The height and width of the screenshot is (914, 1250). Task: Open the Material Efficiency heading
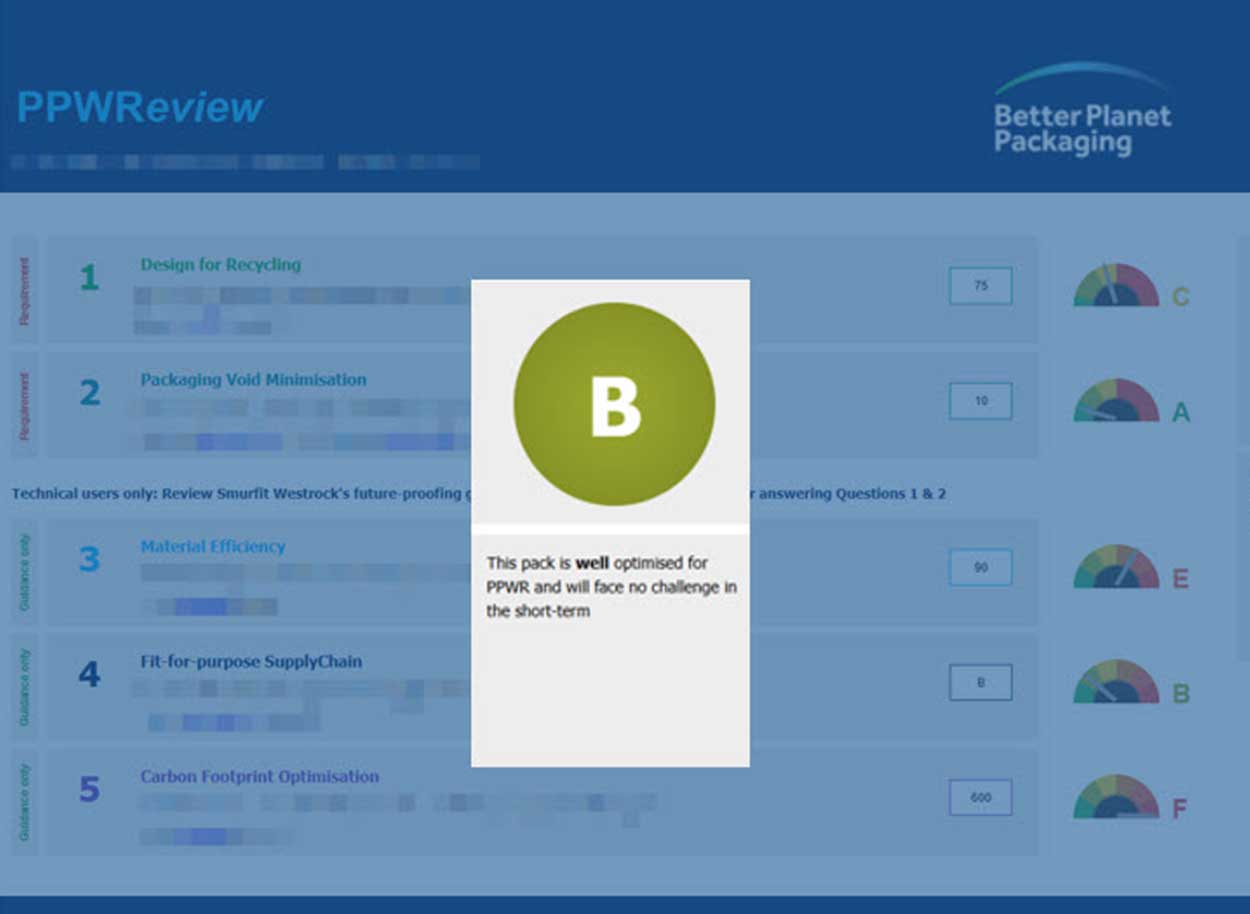pyautogui.click(x=213, y=547)
